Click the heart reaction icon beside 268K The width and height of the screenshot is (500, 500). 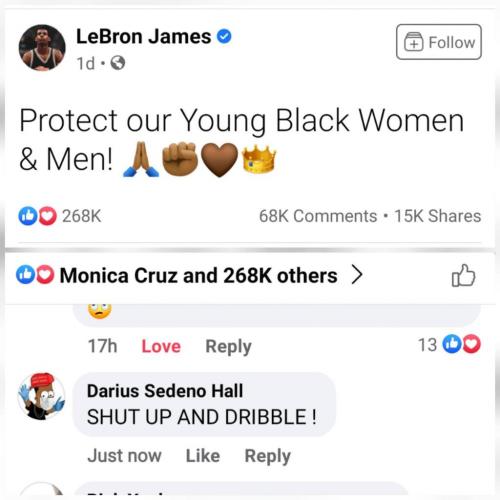coord(47,216)
